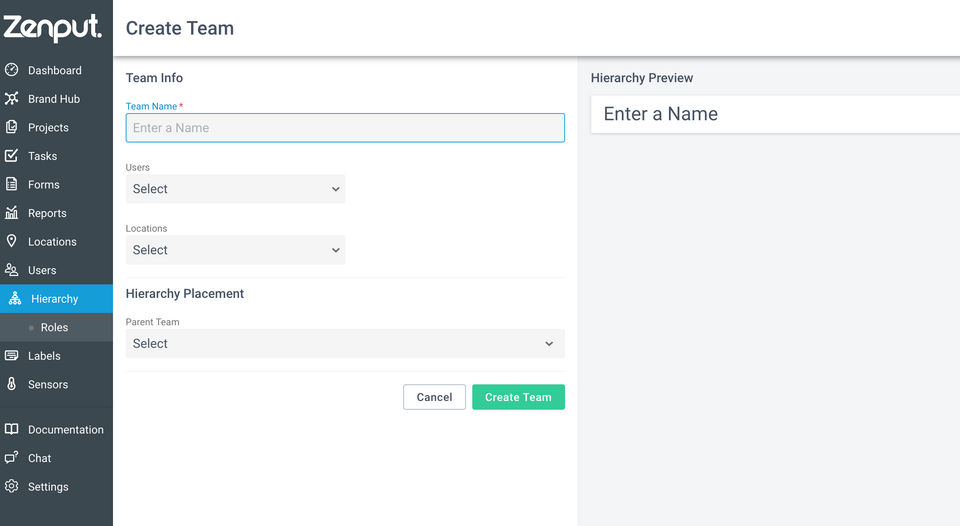This screenshot has width=960, height=526.
Task: Open the Documentation link
Action: (65, 430)
